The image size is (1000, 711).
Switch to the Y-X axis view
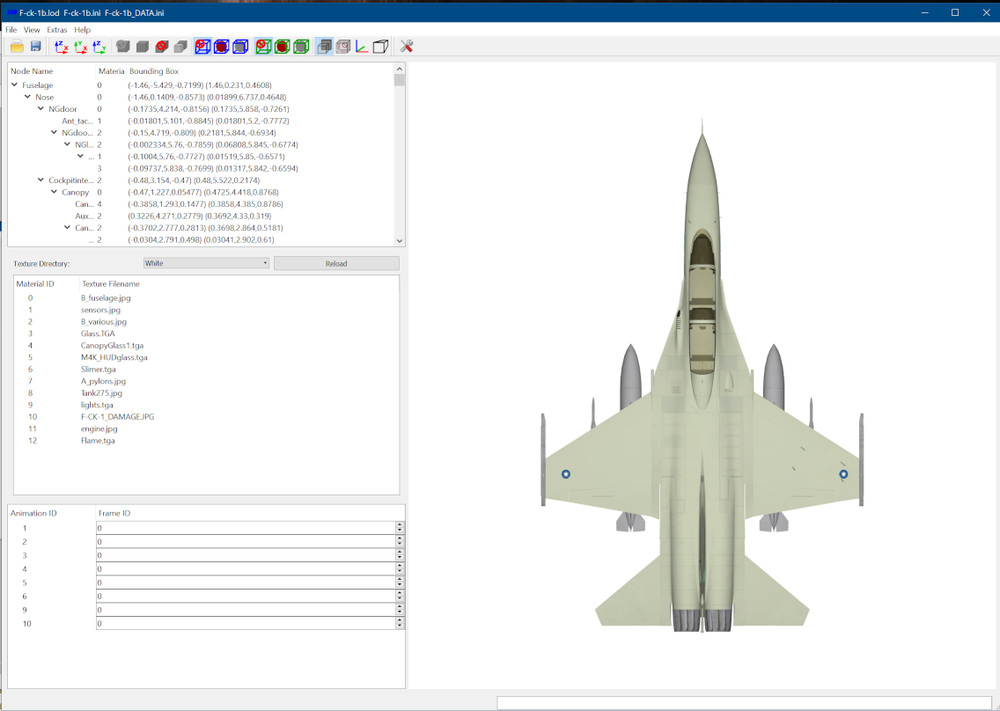click(81, 47)
